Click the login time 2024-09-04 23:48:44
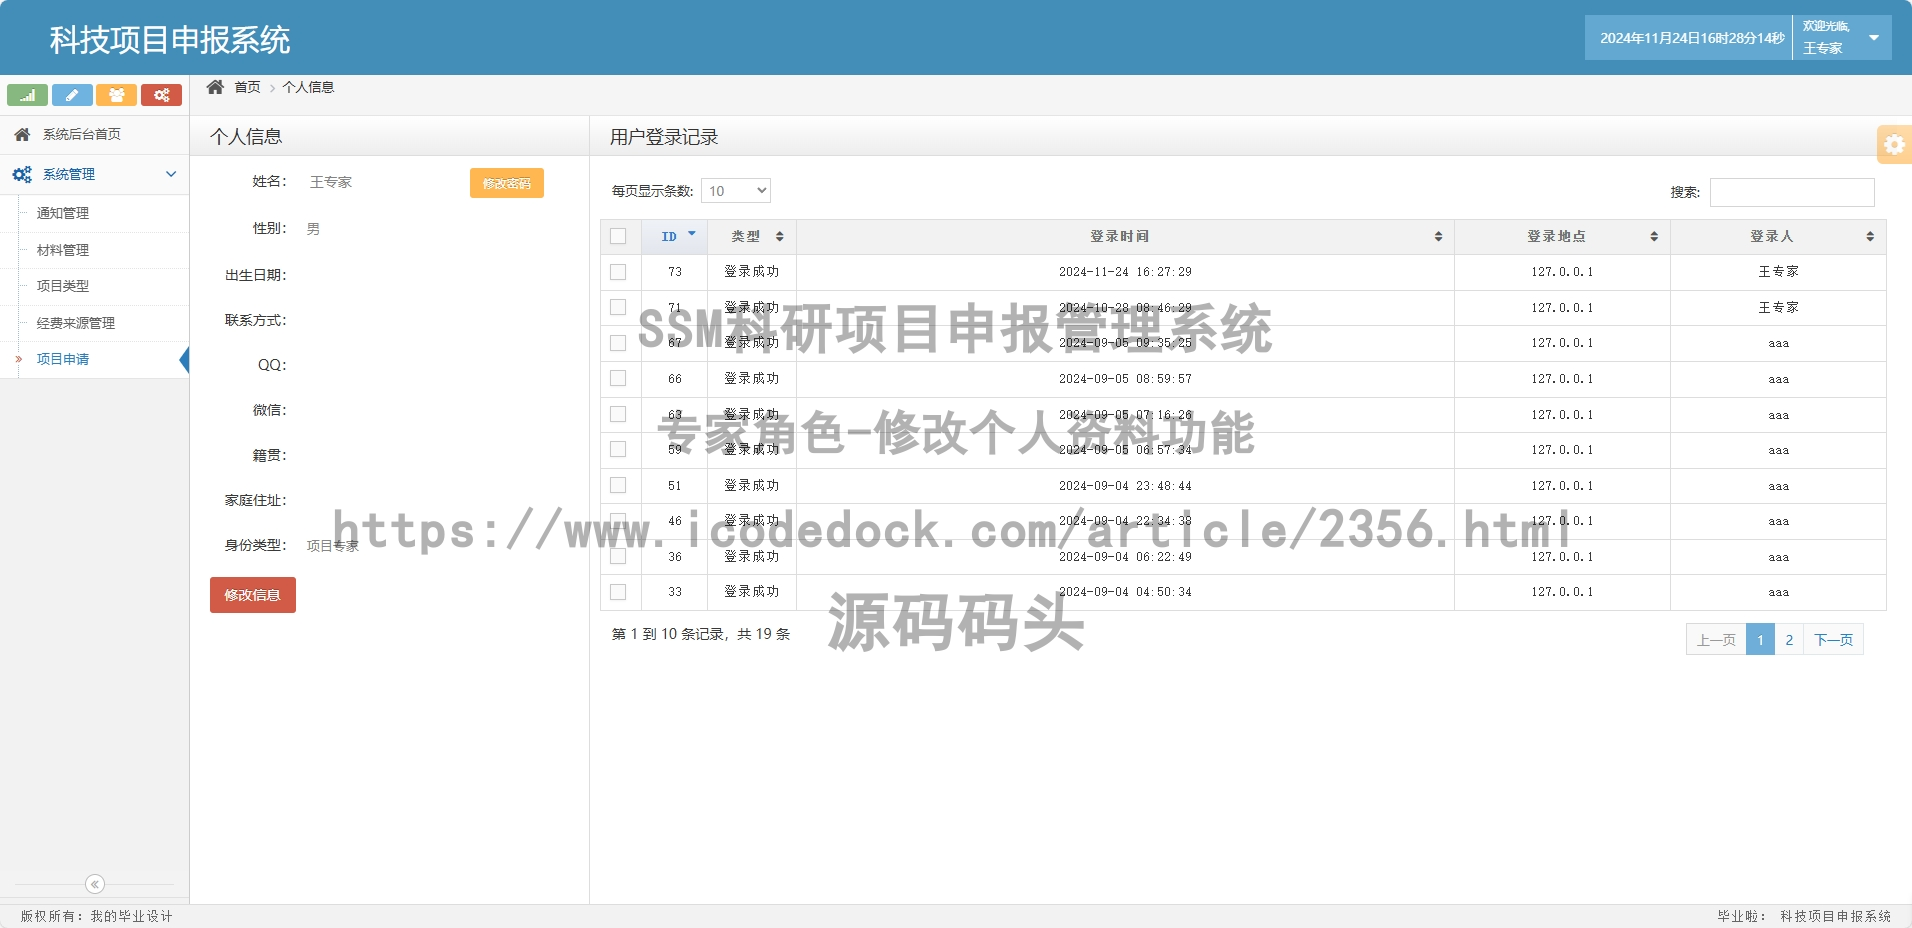1912x928 pixels. click(x=1125, y=486)
